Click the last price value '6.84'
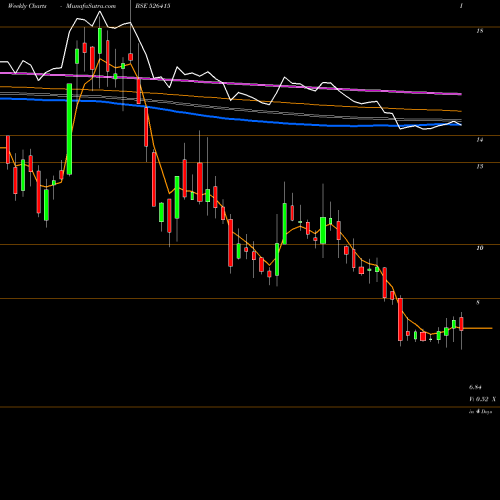The width and height of the screenshot is (500, 500). point(475,387)
